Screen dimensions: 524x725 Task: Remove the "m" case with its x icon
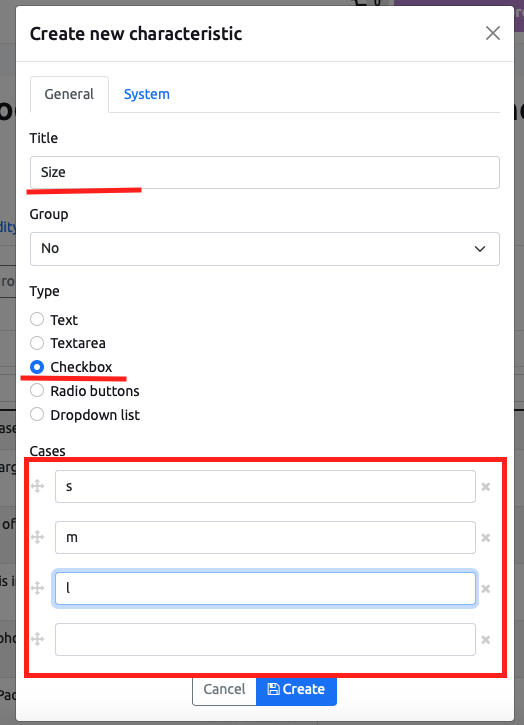click(x=486, y=538)
